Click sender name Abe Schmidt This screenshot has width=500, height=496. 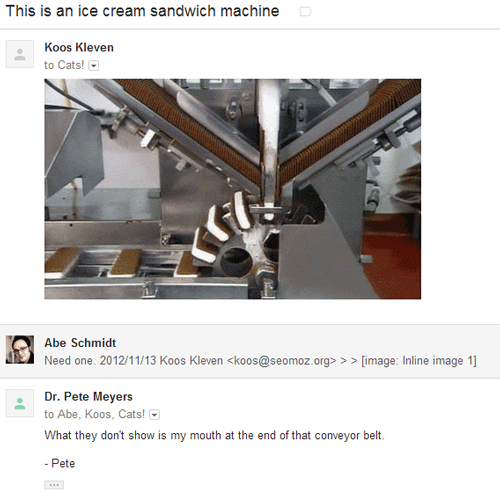(80, 343)
